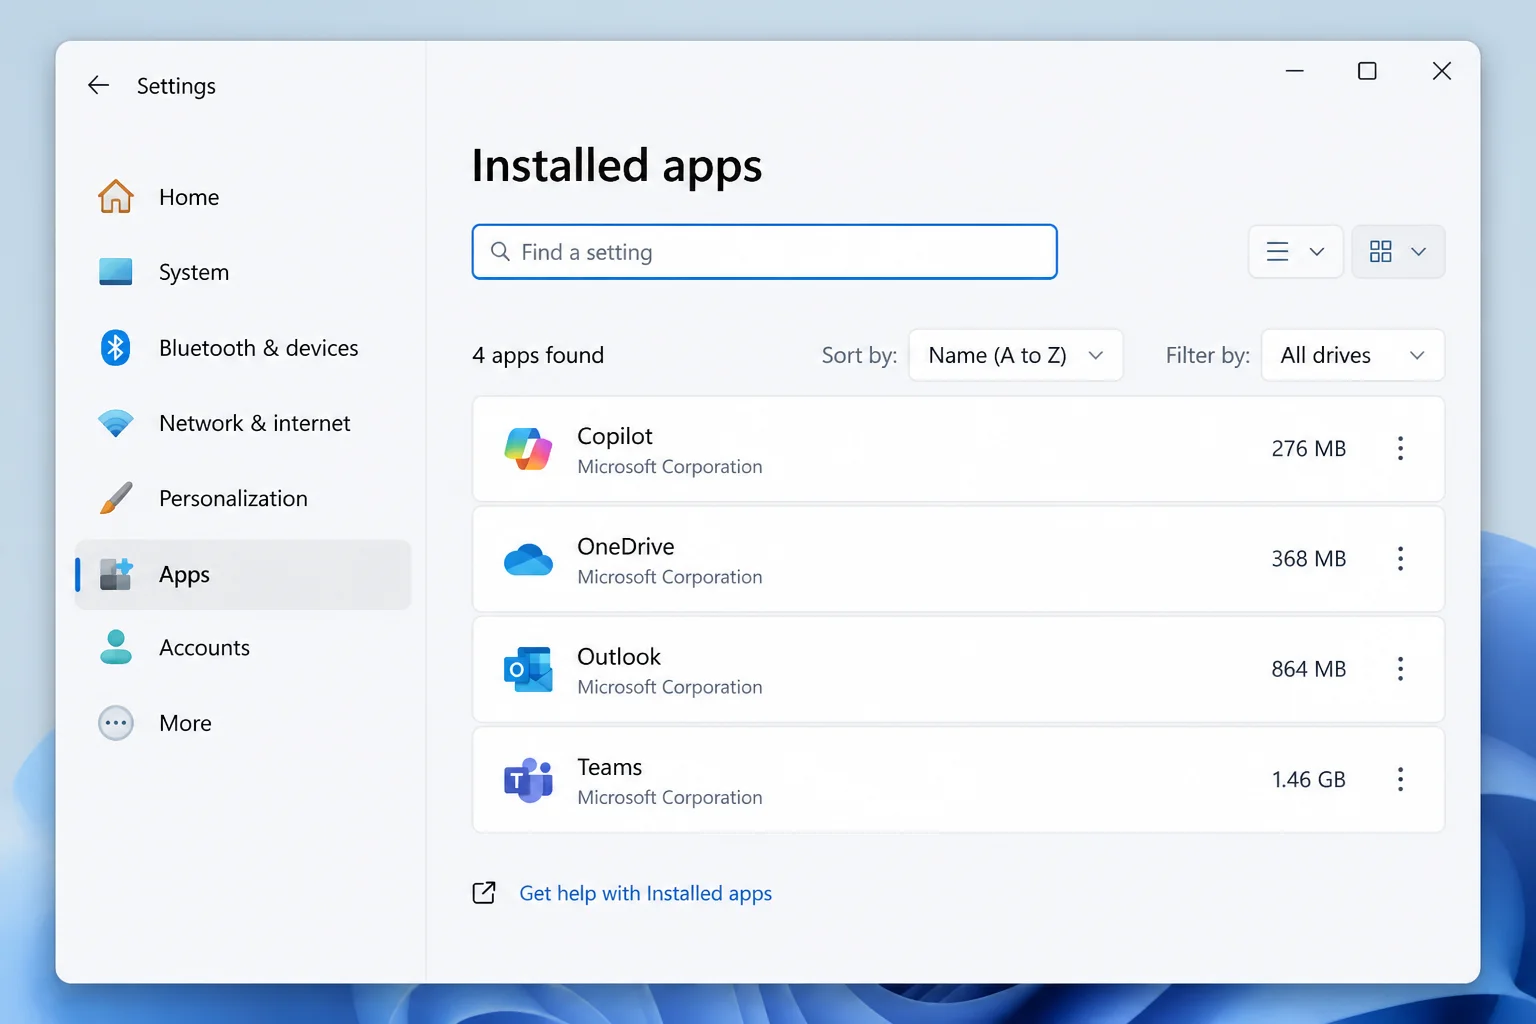Click the Installed apps heading
Image resolution: width=1536 pixels, height=1024 pixels.
(617, 166)
